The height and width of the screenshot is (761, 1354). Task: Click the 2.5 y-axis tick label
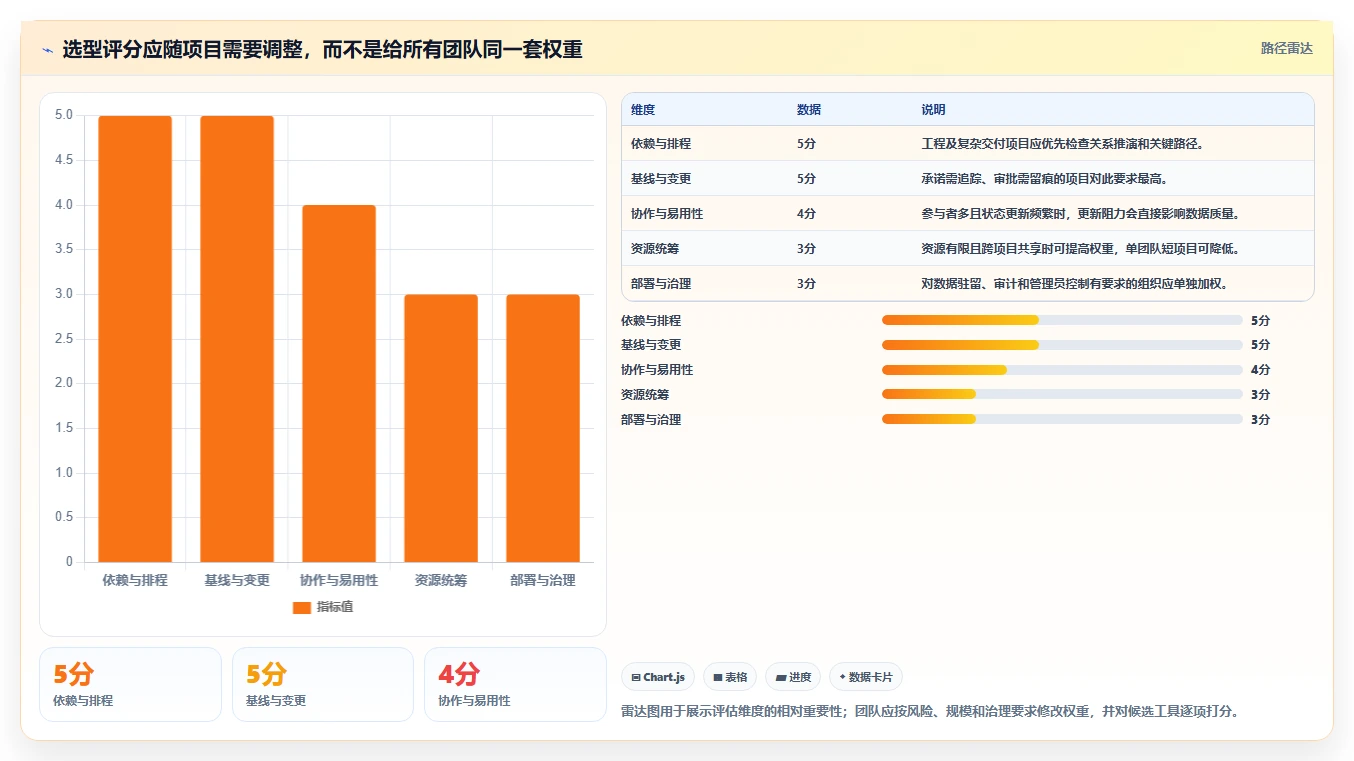tap(64, 338)
